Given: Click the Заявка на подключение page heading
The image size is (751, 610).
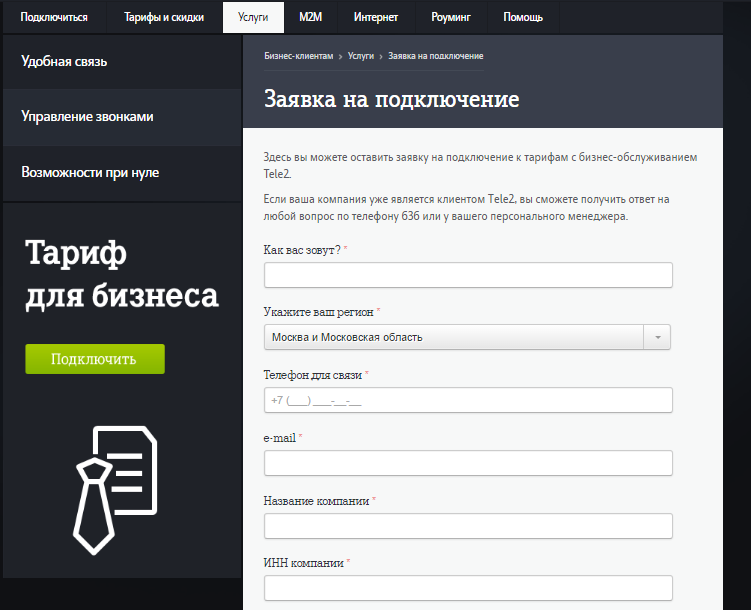Looking at the screenshot, I should tap(391, 99).
